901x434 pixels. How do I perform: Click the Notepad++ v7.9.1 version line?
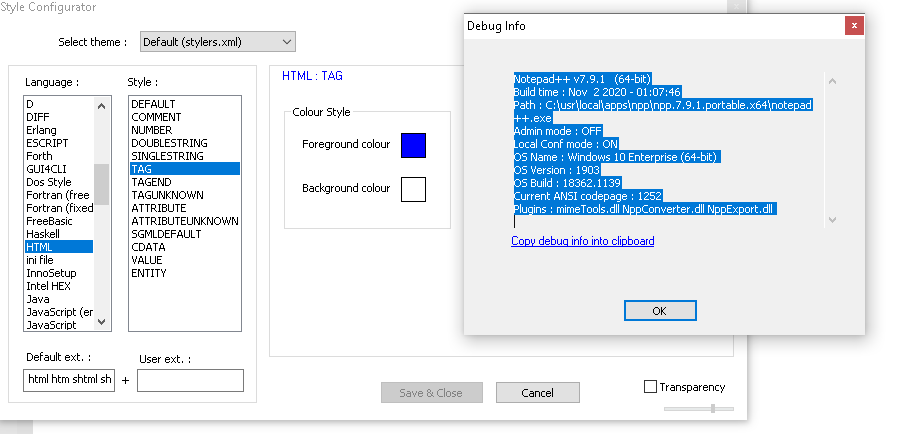[x=582, y=79]
